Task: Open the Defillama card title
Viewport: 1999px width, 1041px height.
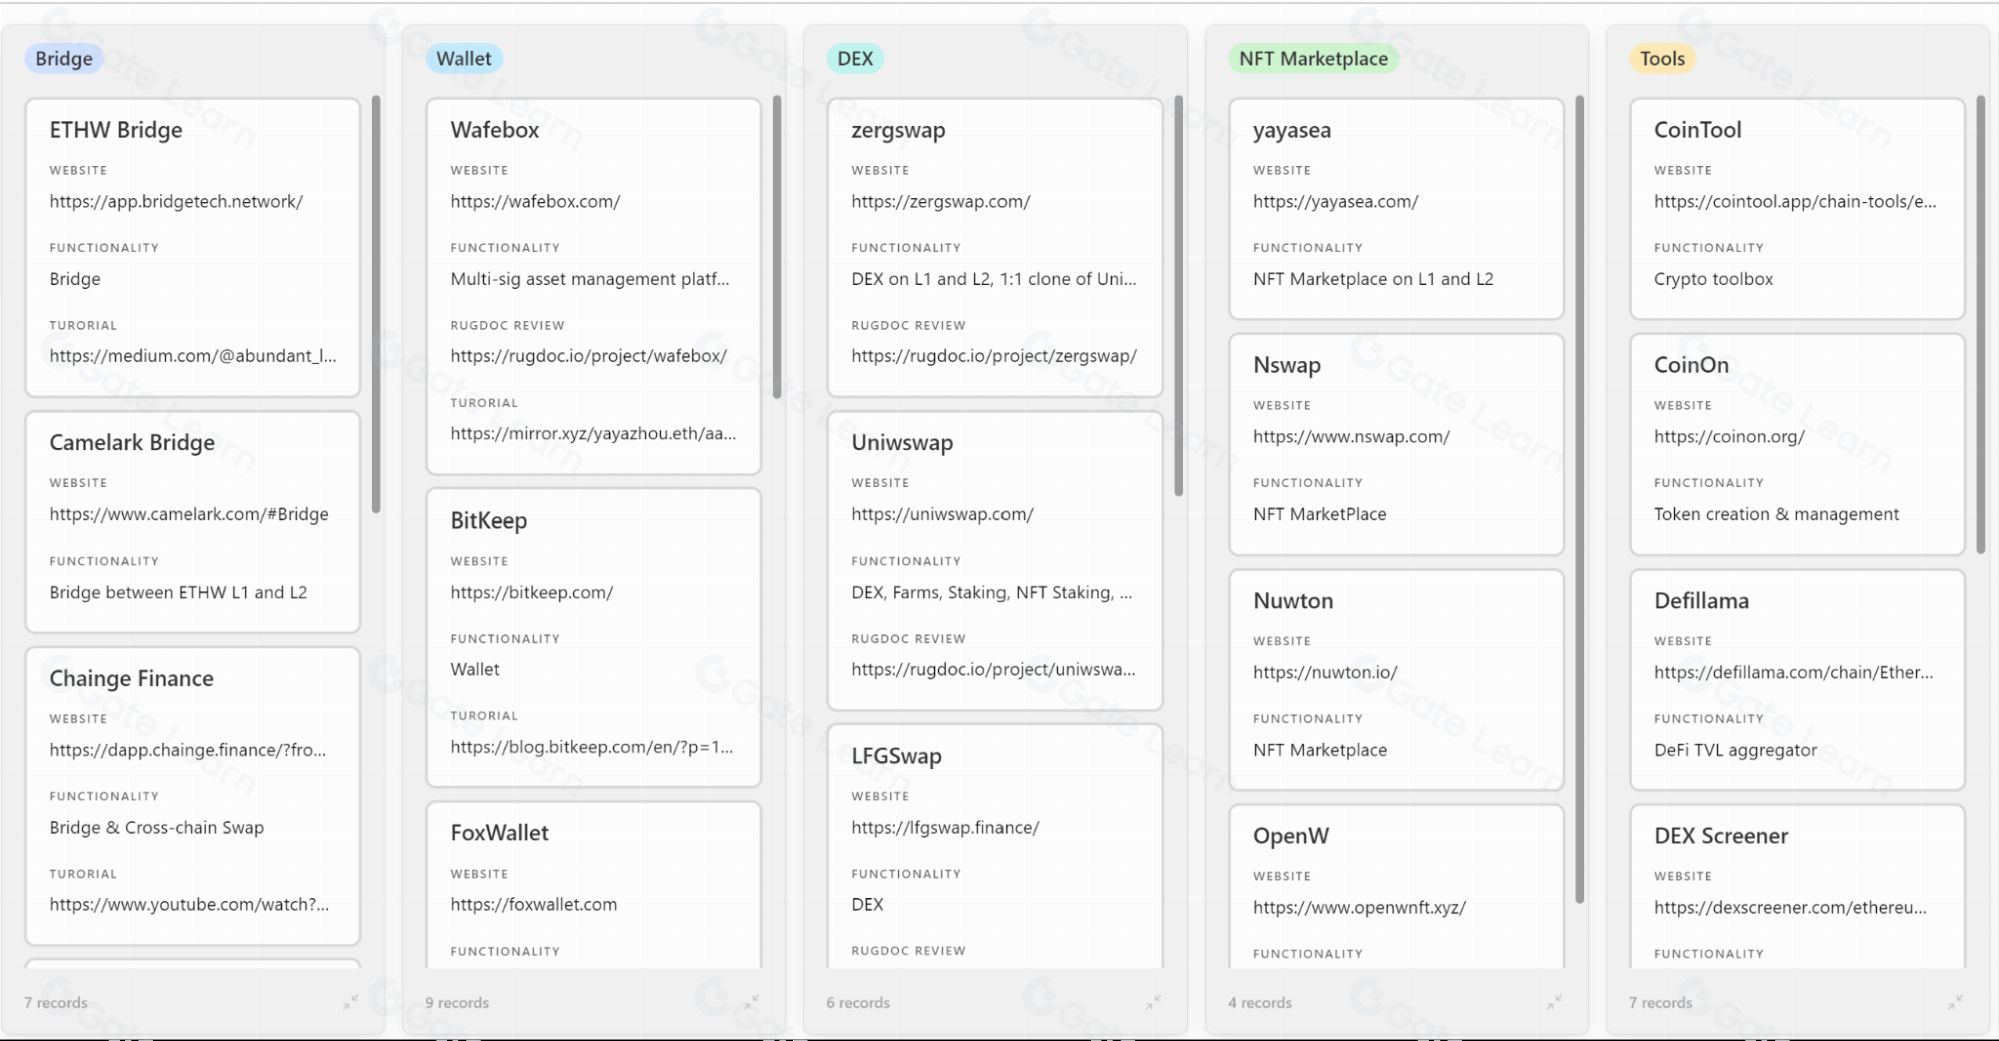Action: [x=1701, y=600]
